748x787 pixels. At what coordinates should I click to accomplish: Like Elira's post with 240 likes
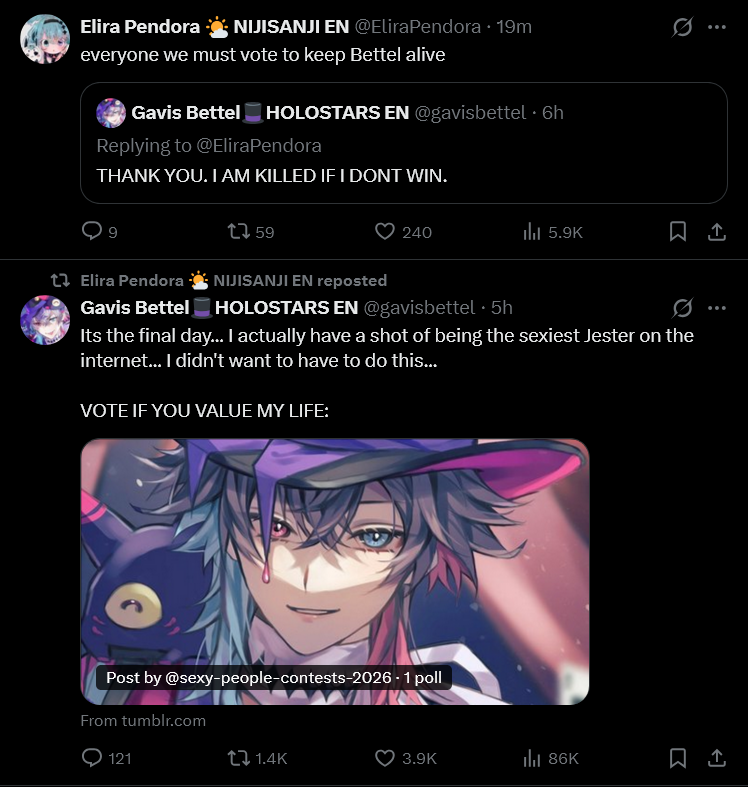403,232
